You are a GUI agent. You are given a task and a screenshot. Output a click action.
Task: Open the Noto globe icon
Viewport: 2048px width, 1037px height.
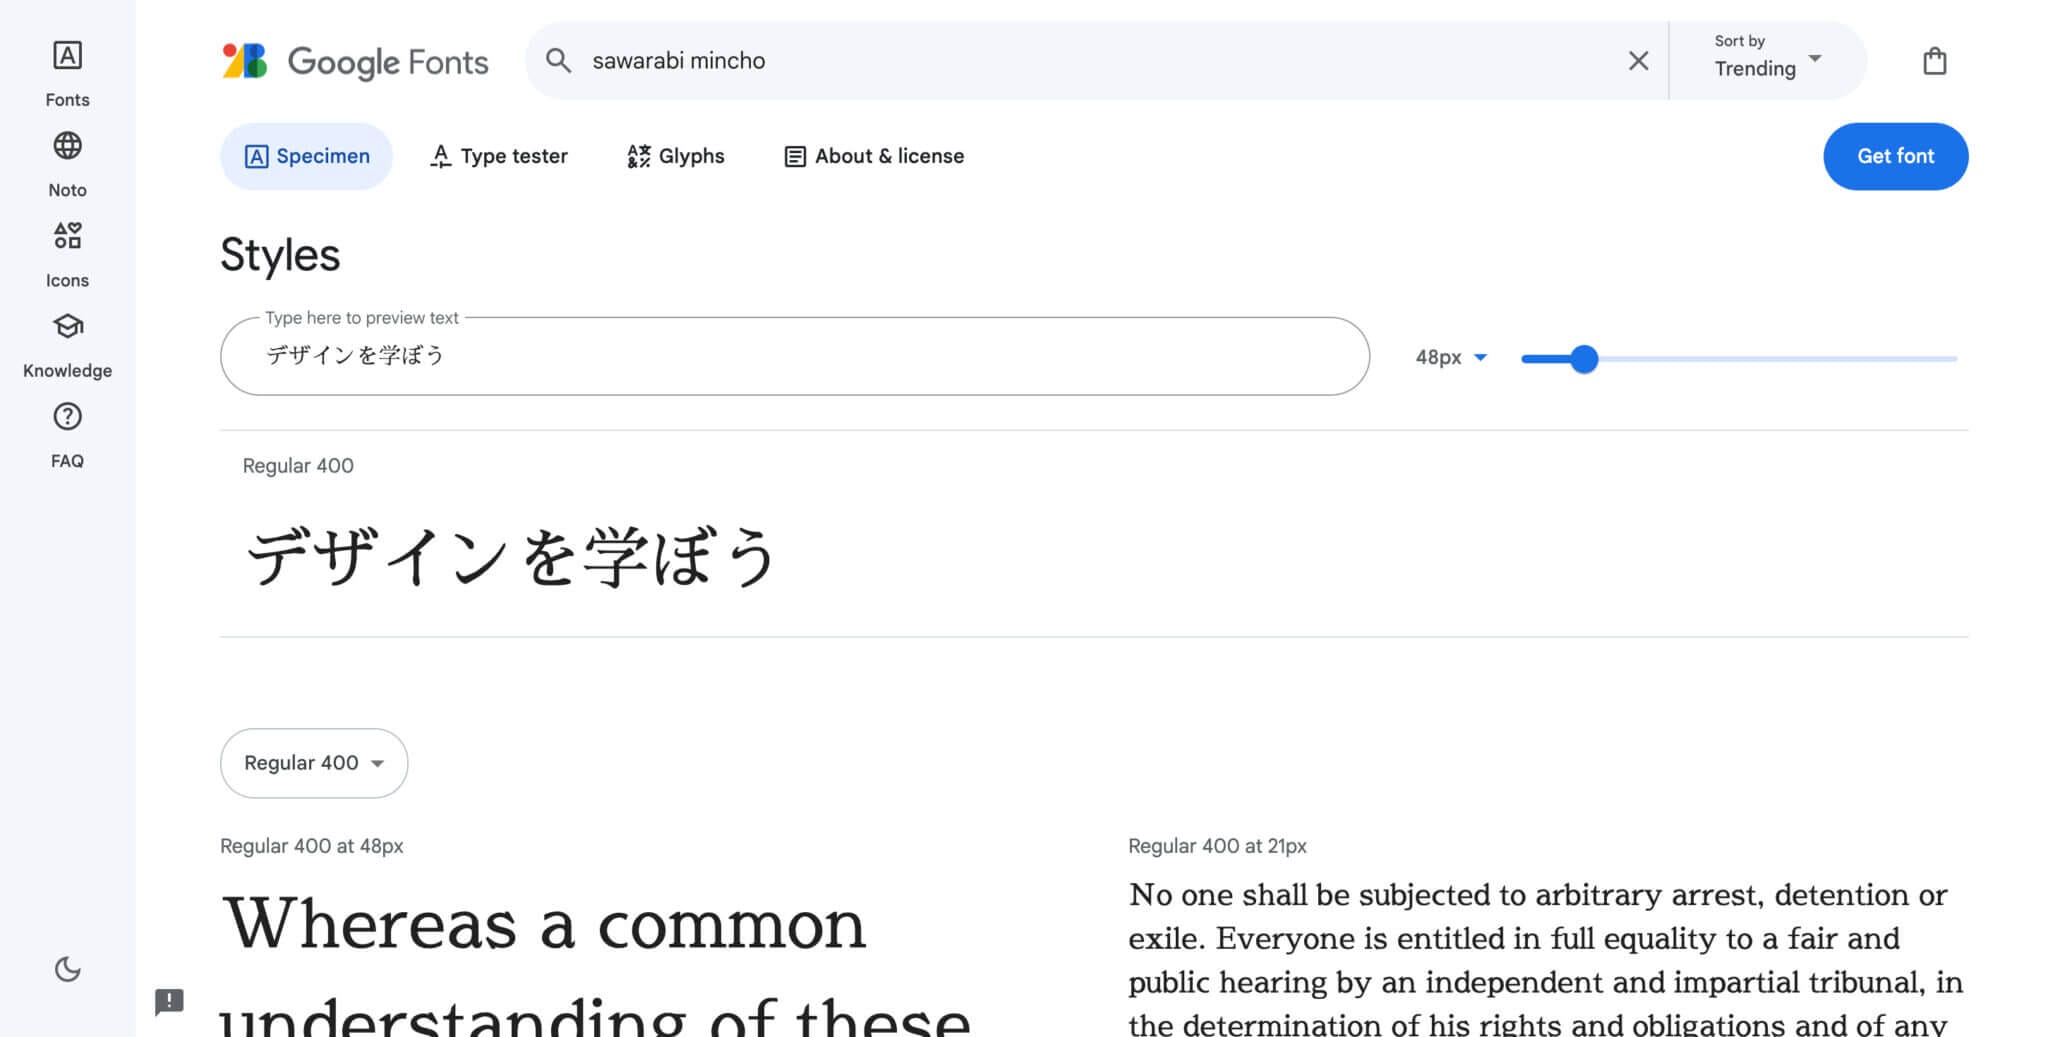[67, 146]
